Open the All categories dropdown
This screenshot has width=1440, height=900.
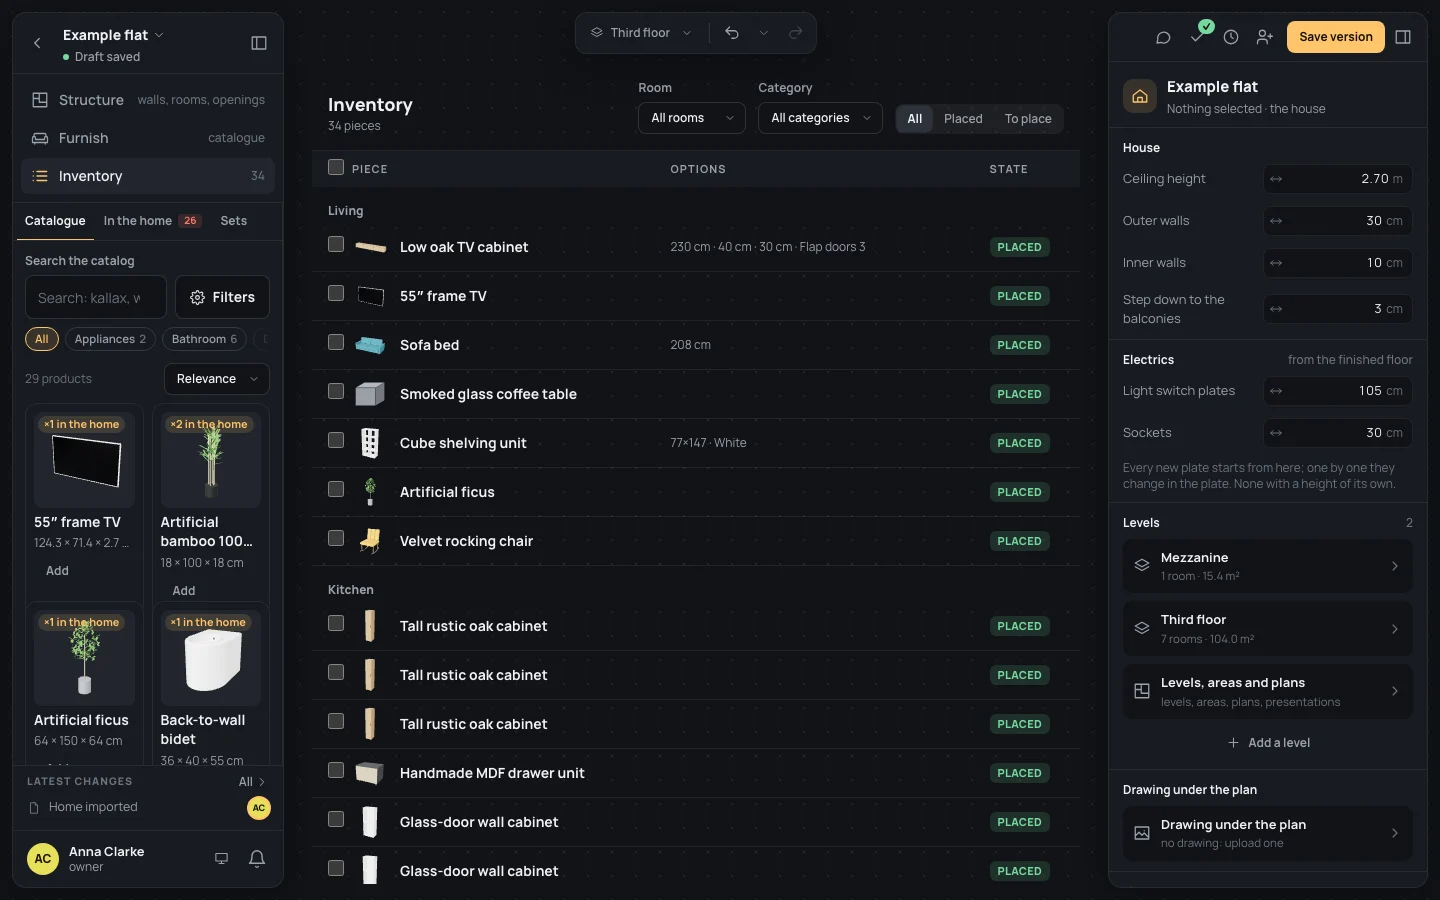tap(820, 118)
